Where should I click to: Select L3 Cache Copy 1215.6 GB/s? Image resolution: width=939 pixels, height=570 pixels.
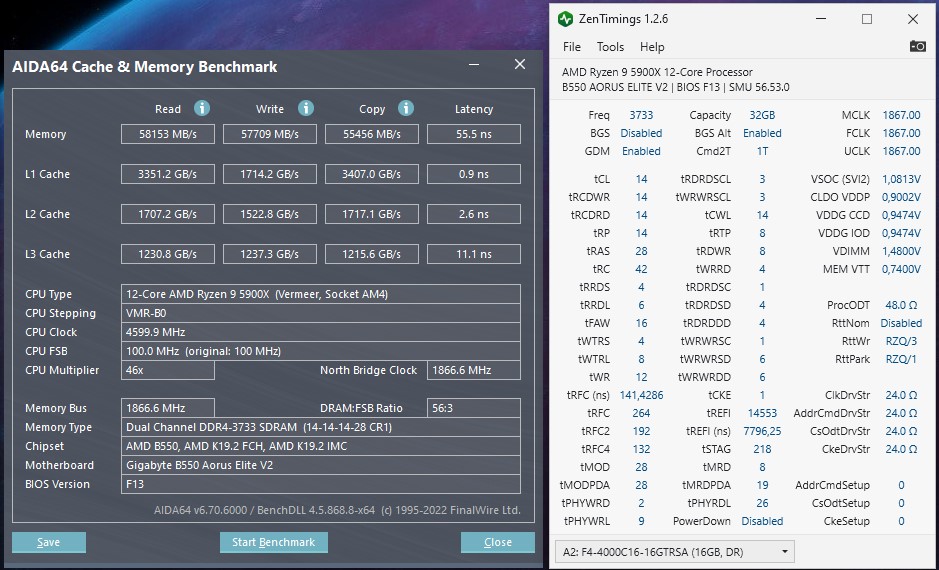[x=372, y=254]
